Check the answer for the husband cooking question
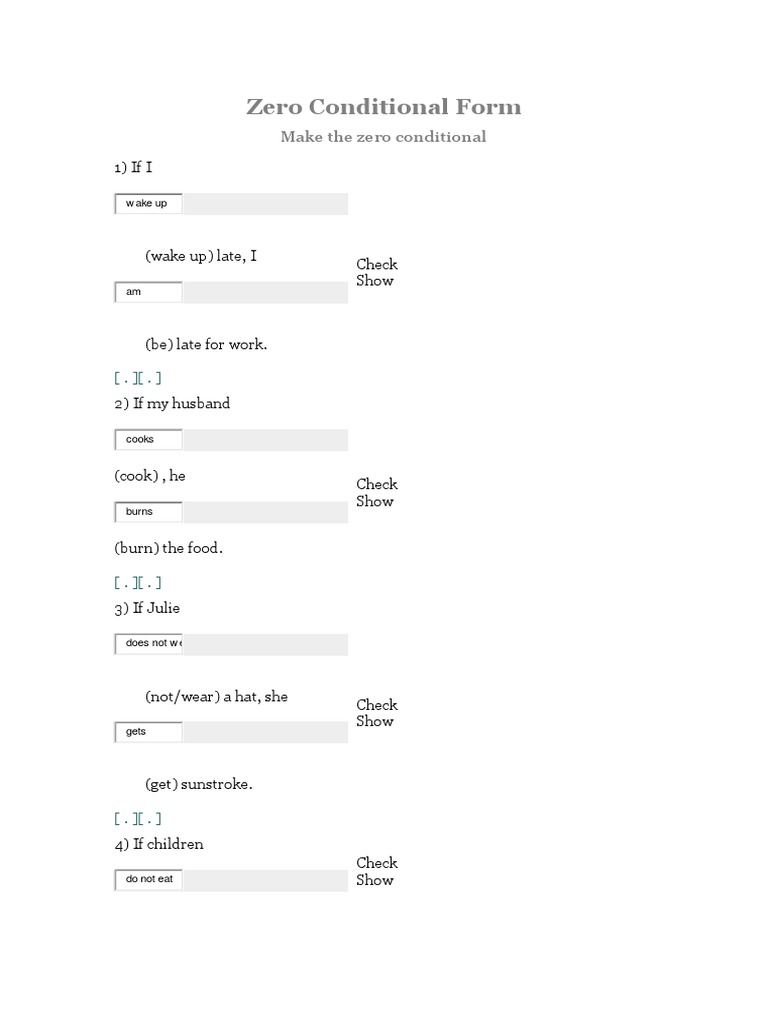 pyautogui.click(x=377, y=484)
